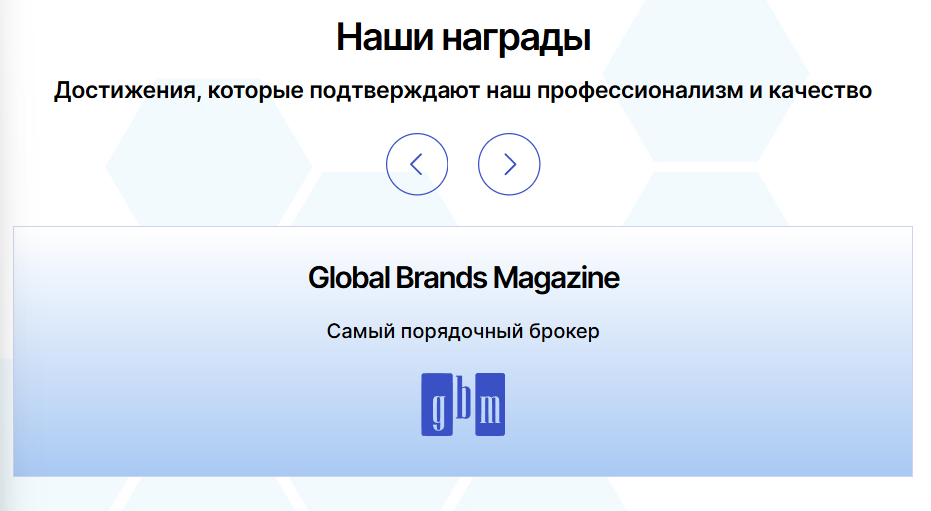Click the text 'Самый порядочный брокер'
The image size is (931, 511).
(x=463, y=331)
